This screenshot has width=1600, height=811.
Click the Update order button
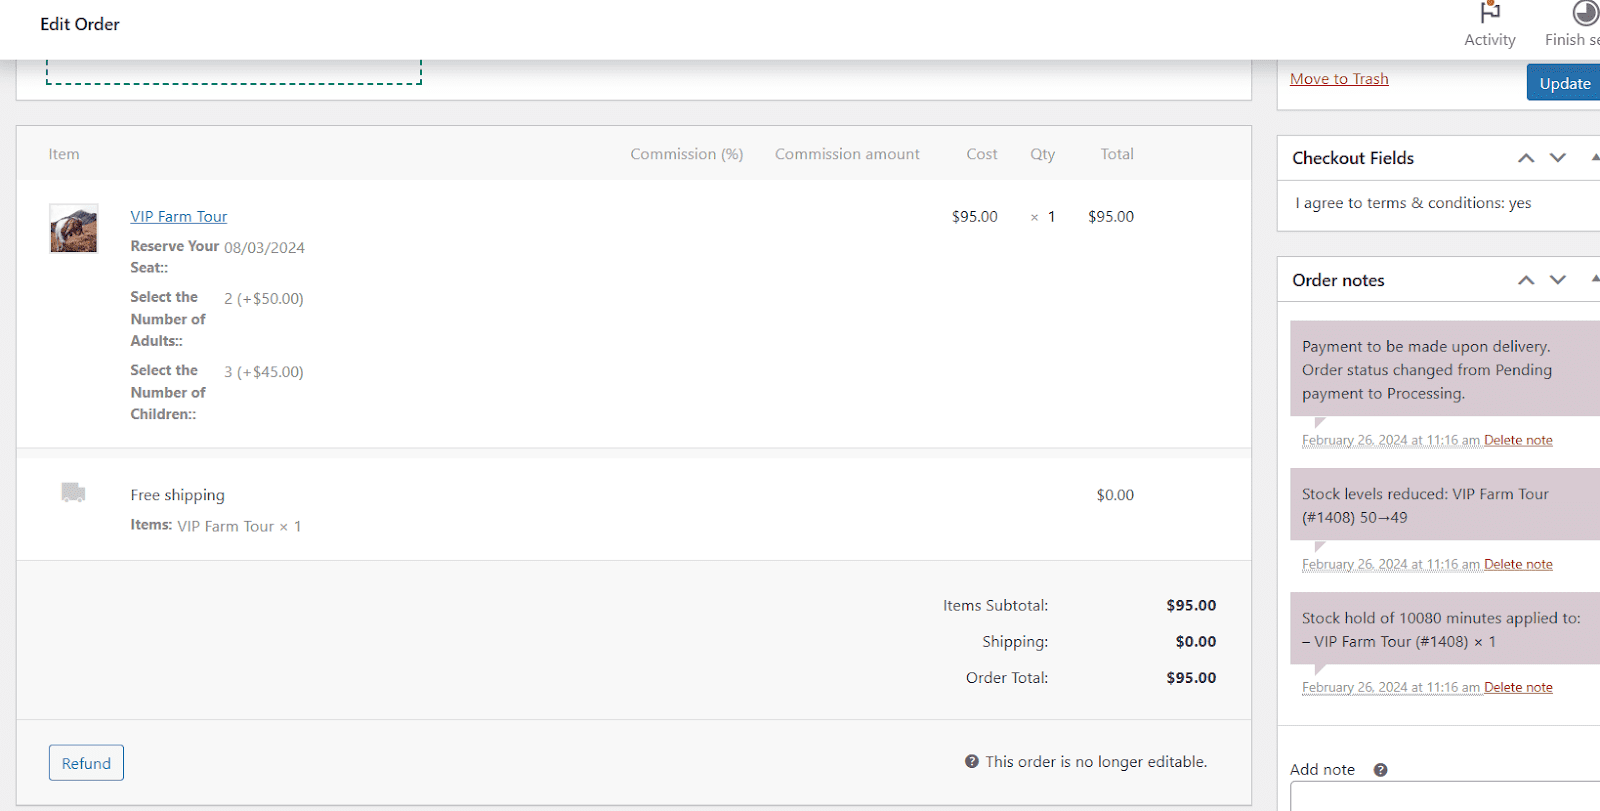click(x=1564, y=83)
